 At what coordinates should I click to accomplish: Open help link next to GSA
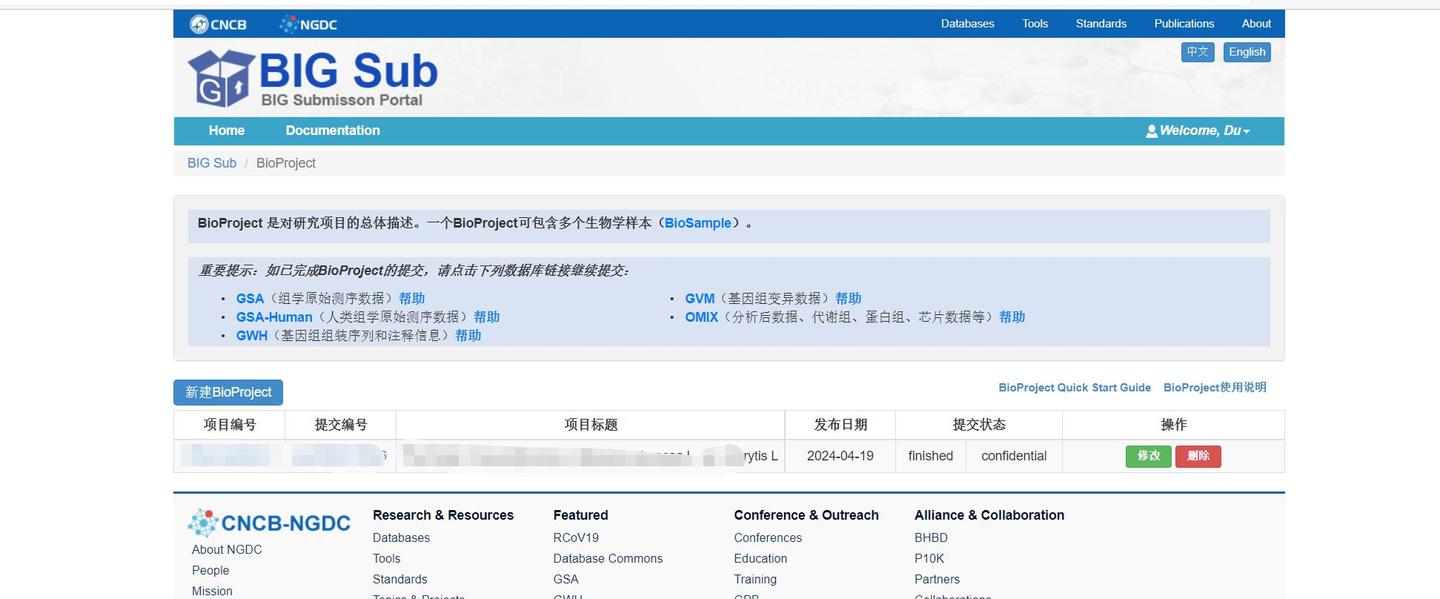click(412, 298)
